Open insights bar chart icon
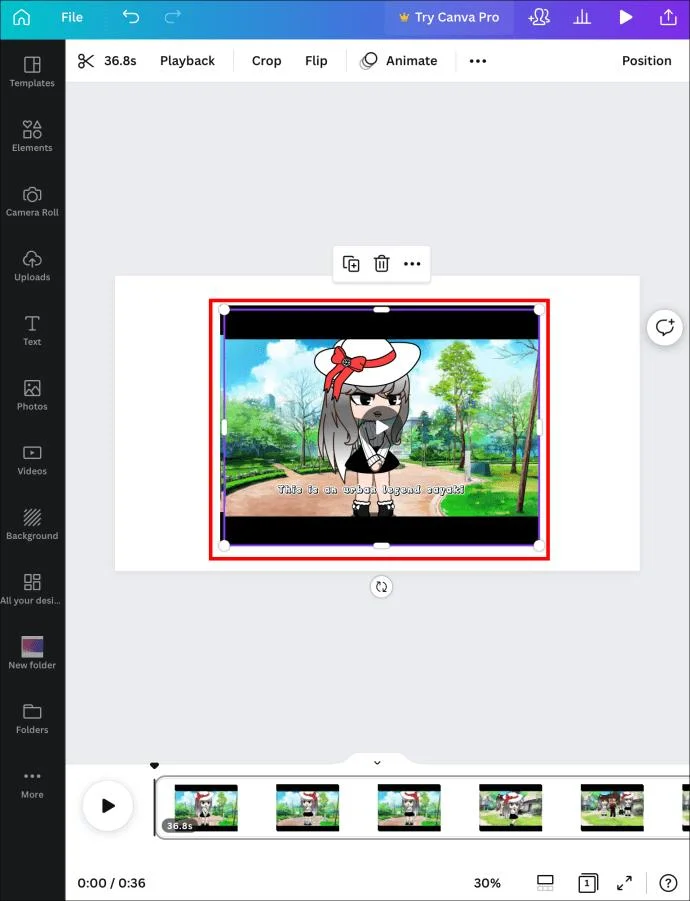 point(582,17)
